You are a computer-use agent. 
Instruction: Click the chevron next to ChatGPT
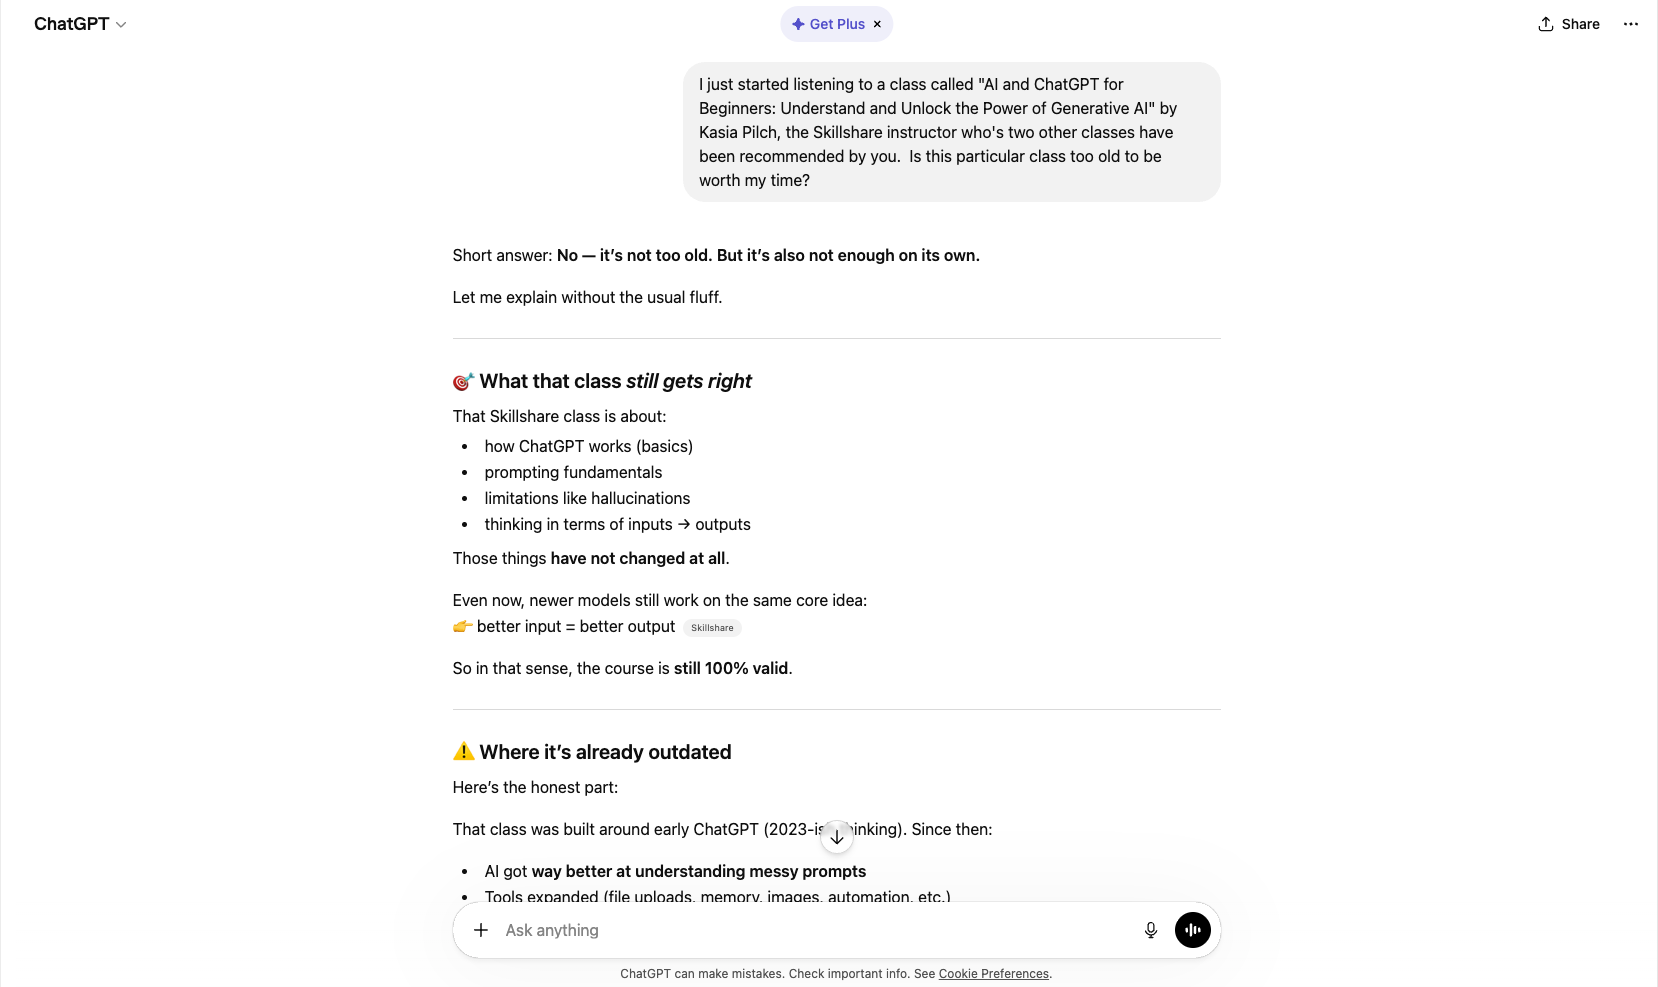click(121, 25)
